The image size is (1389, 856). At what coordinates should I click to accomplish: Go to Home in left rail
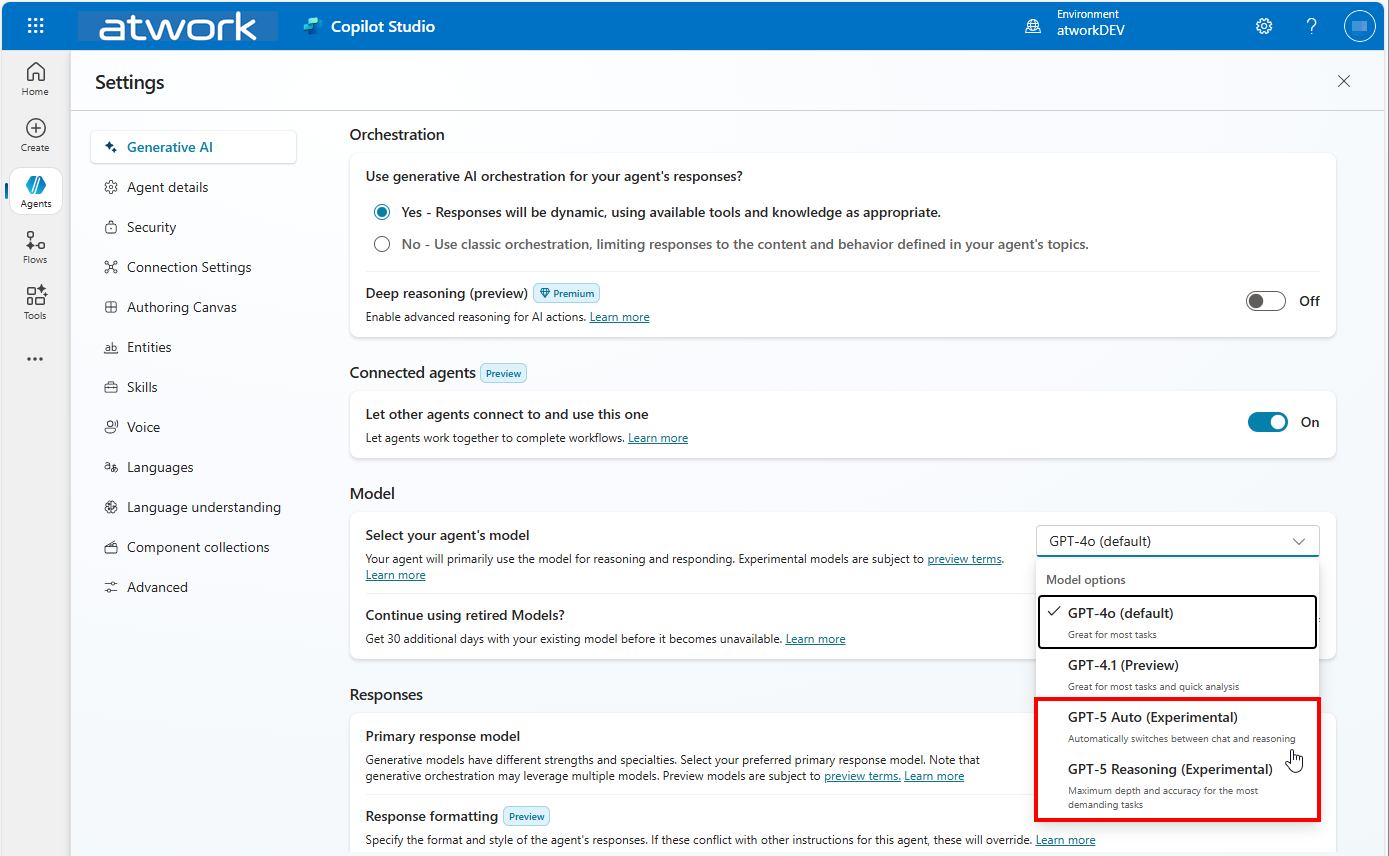35,78
